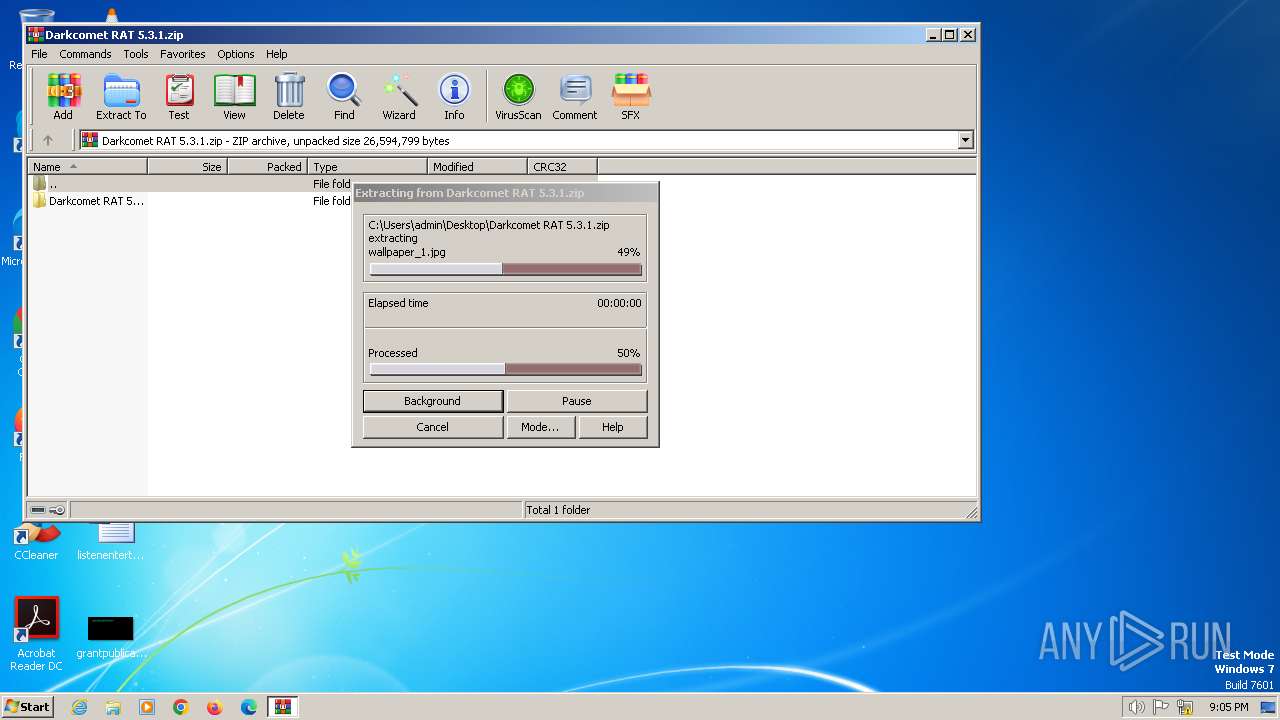The image size is (1280, 720).
Task: Sort by Type column header
Action: tap(368, 167)
